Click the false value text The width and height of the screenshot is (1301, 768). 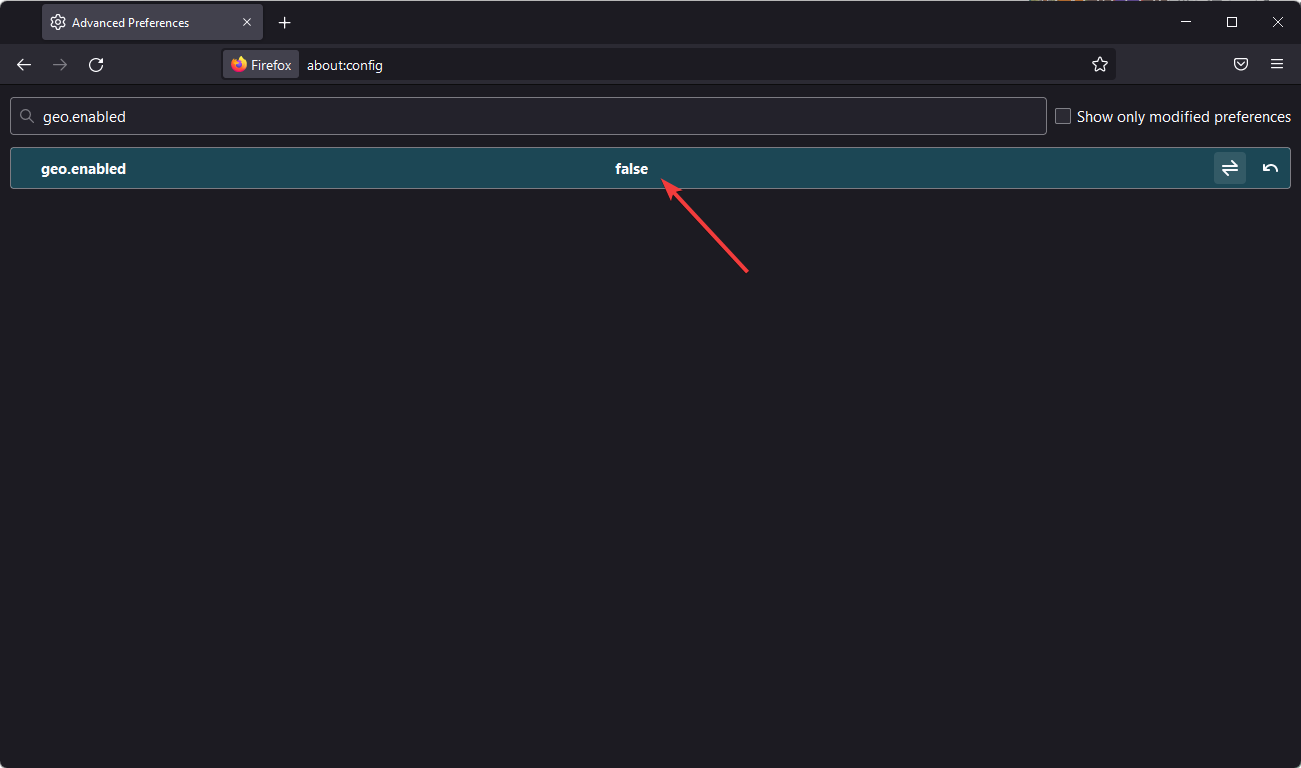pyautogui.click(x=632, y=168)
